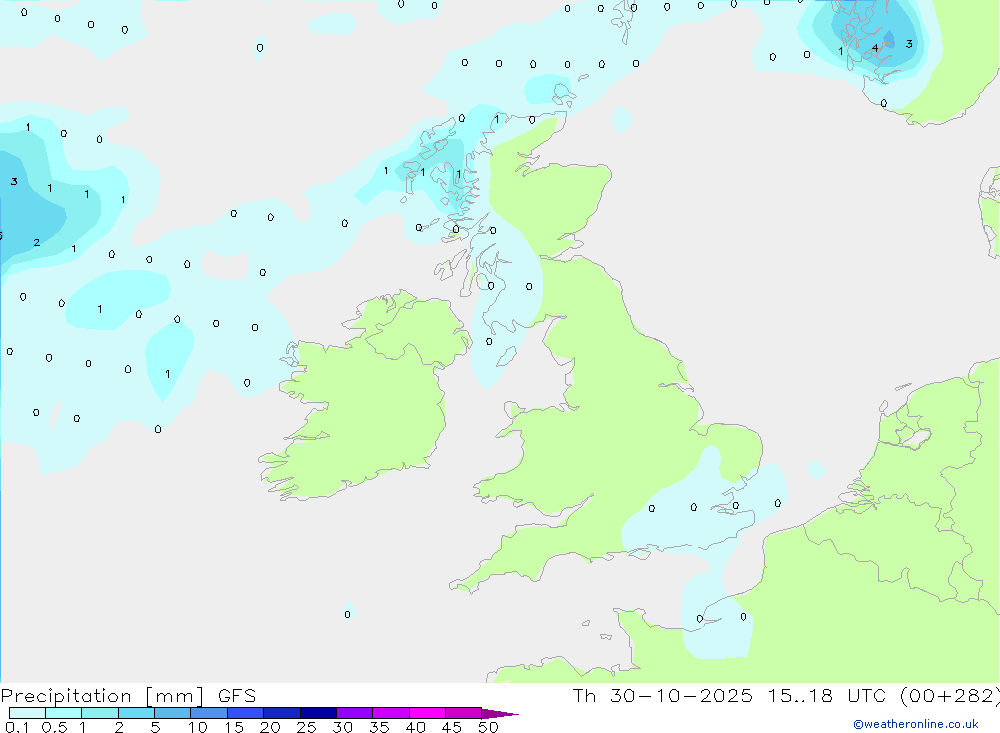
Task: Click the '40' legend scale label
Action: (x=415, y=727)
